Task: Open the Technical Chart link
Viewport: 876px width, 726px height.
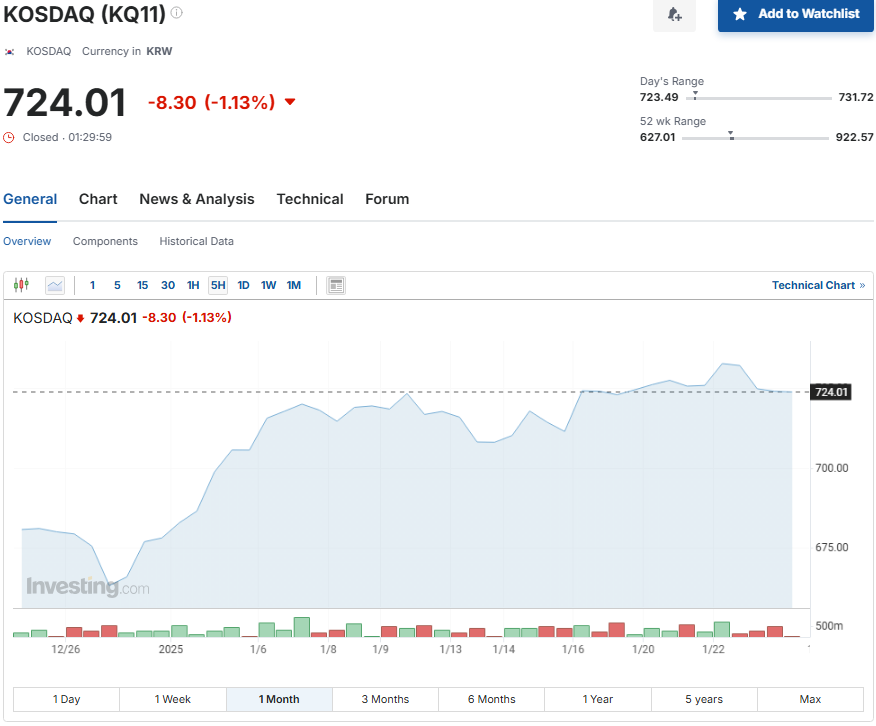Action: click(x=818, y=285)
